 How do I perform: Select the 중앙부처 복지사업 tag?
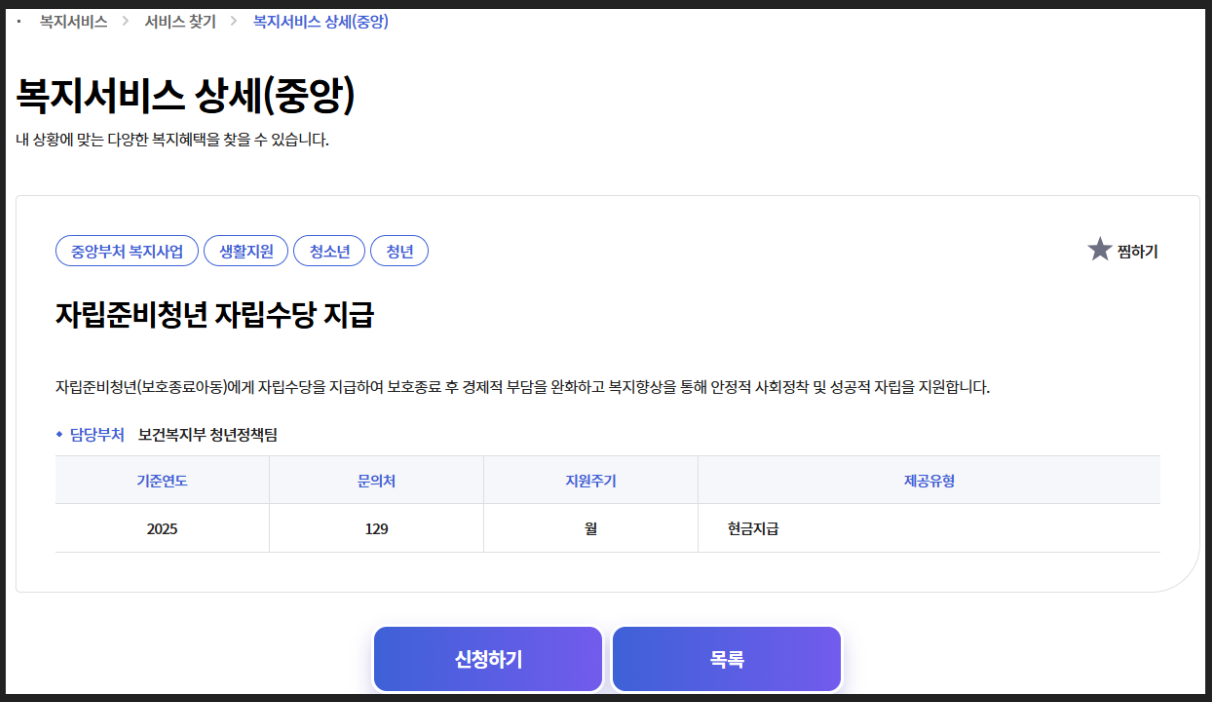coord(126,251)
